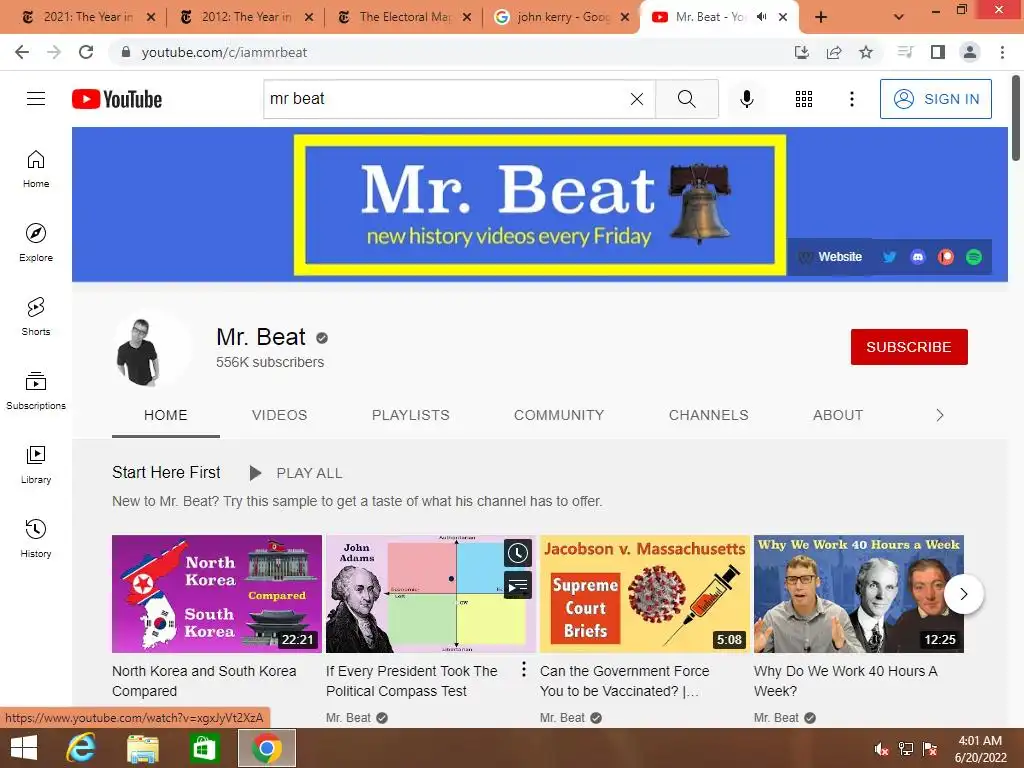Viewport: 1024px width, 768px height.
Task: Go to the YouTube logo home link
Action: [117, 99]
